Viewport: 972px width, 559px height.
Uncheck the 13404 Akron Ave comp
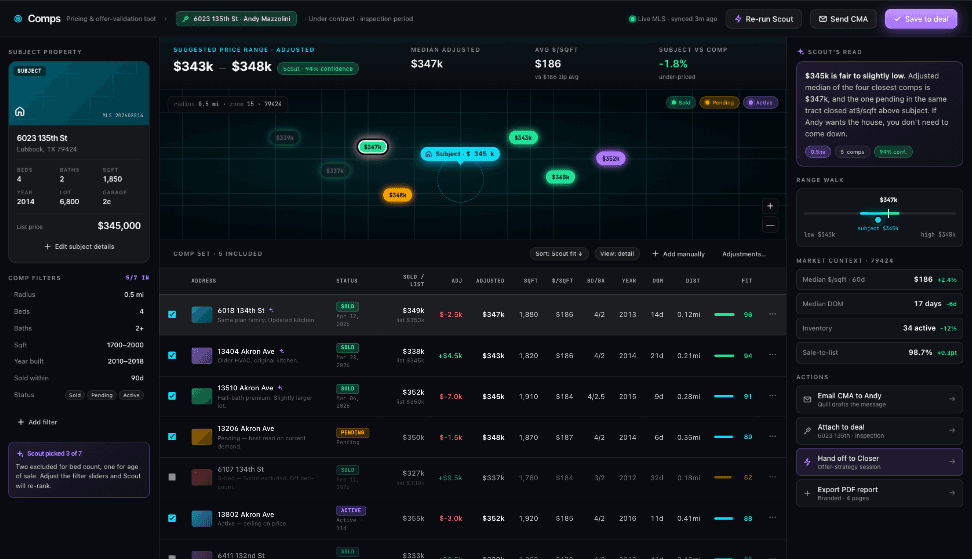click(172, 355)
